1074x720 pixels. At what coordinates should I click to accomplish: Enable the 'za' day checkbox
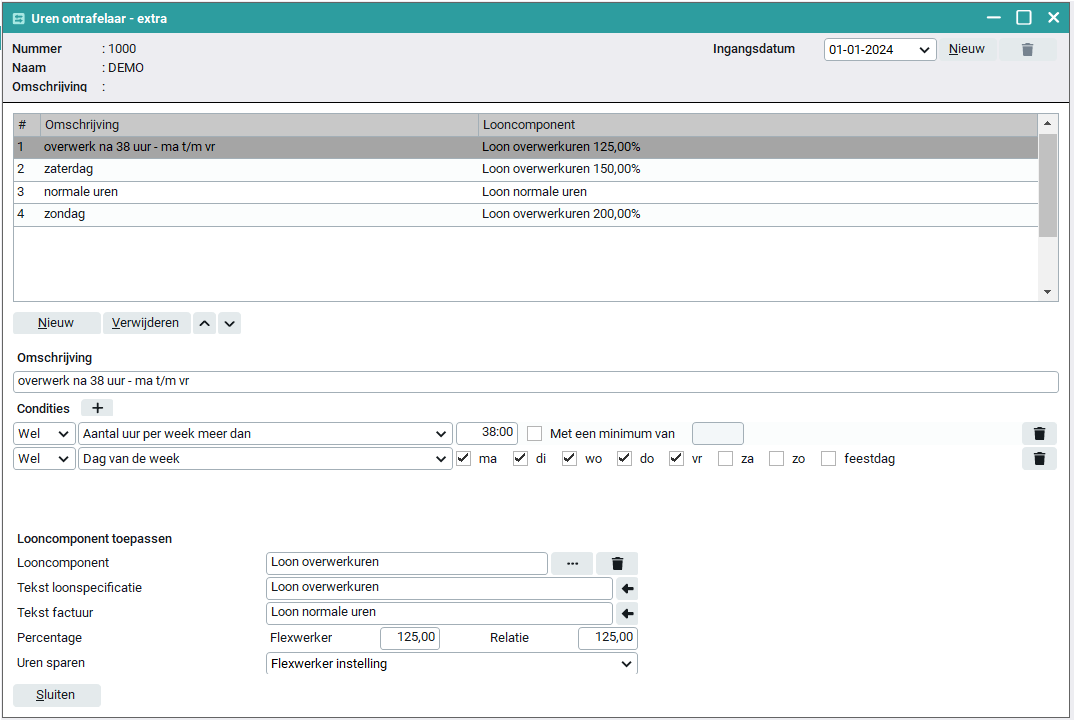[726, 459]
